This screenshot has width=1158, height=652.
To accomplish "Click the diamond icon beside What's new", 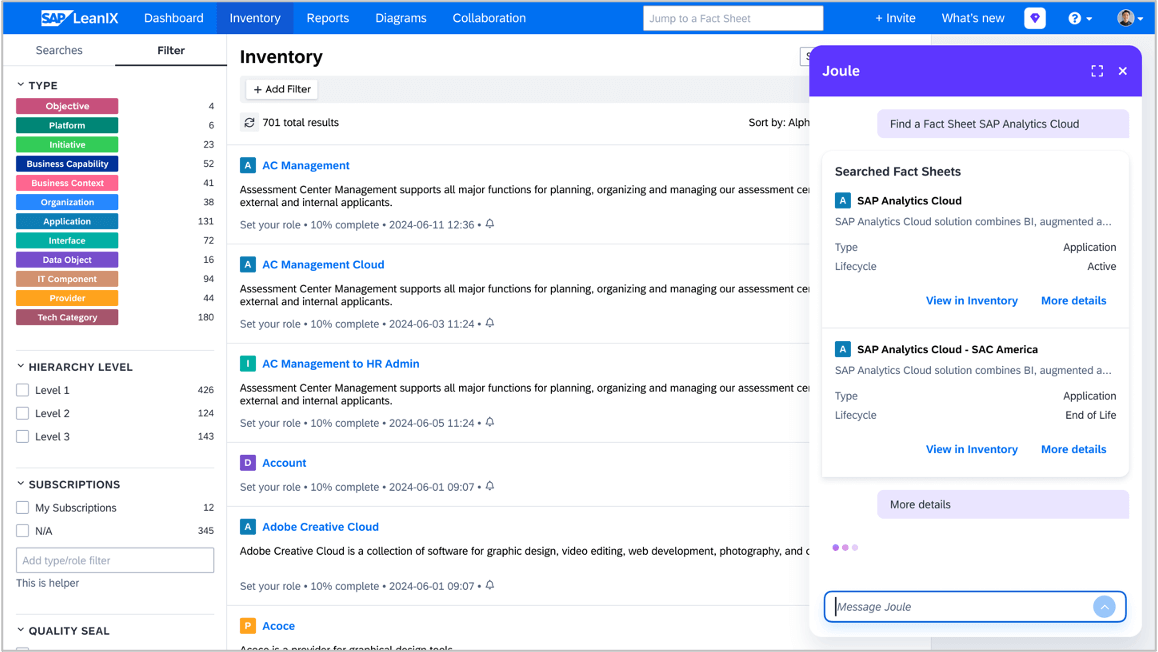I will 1035,18.
